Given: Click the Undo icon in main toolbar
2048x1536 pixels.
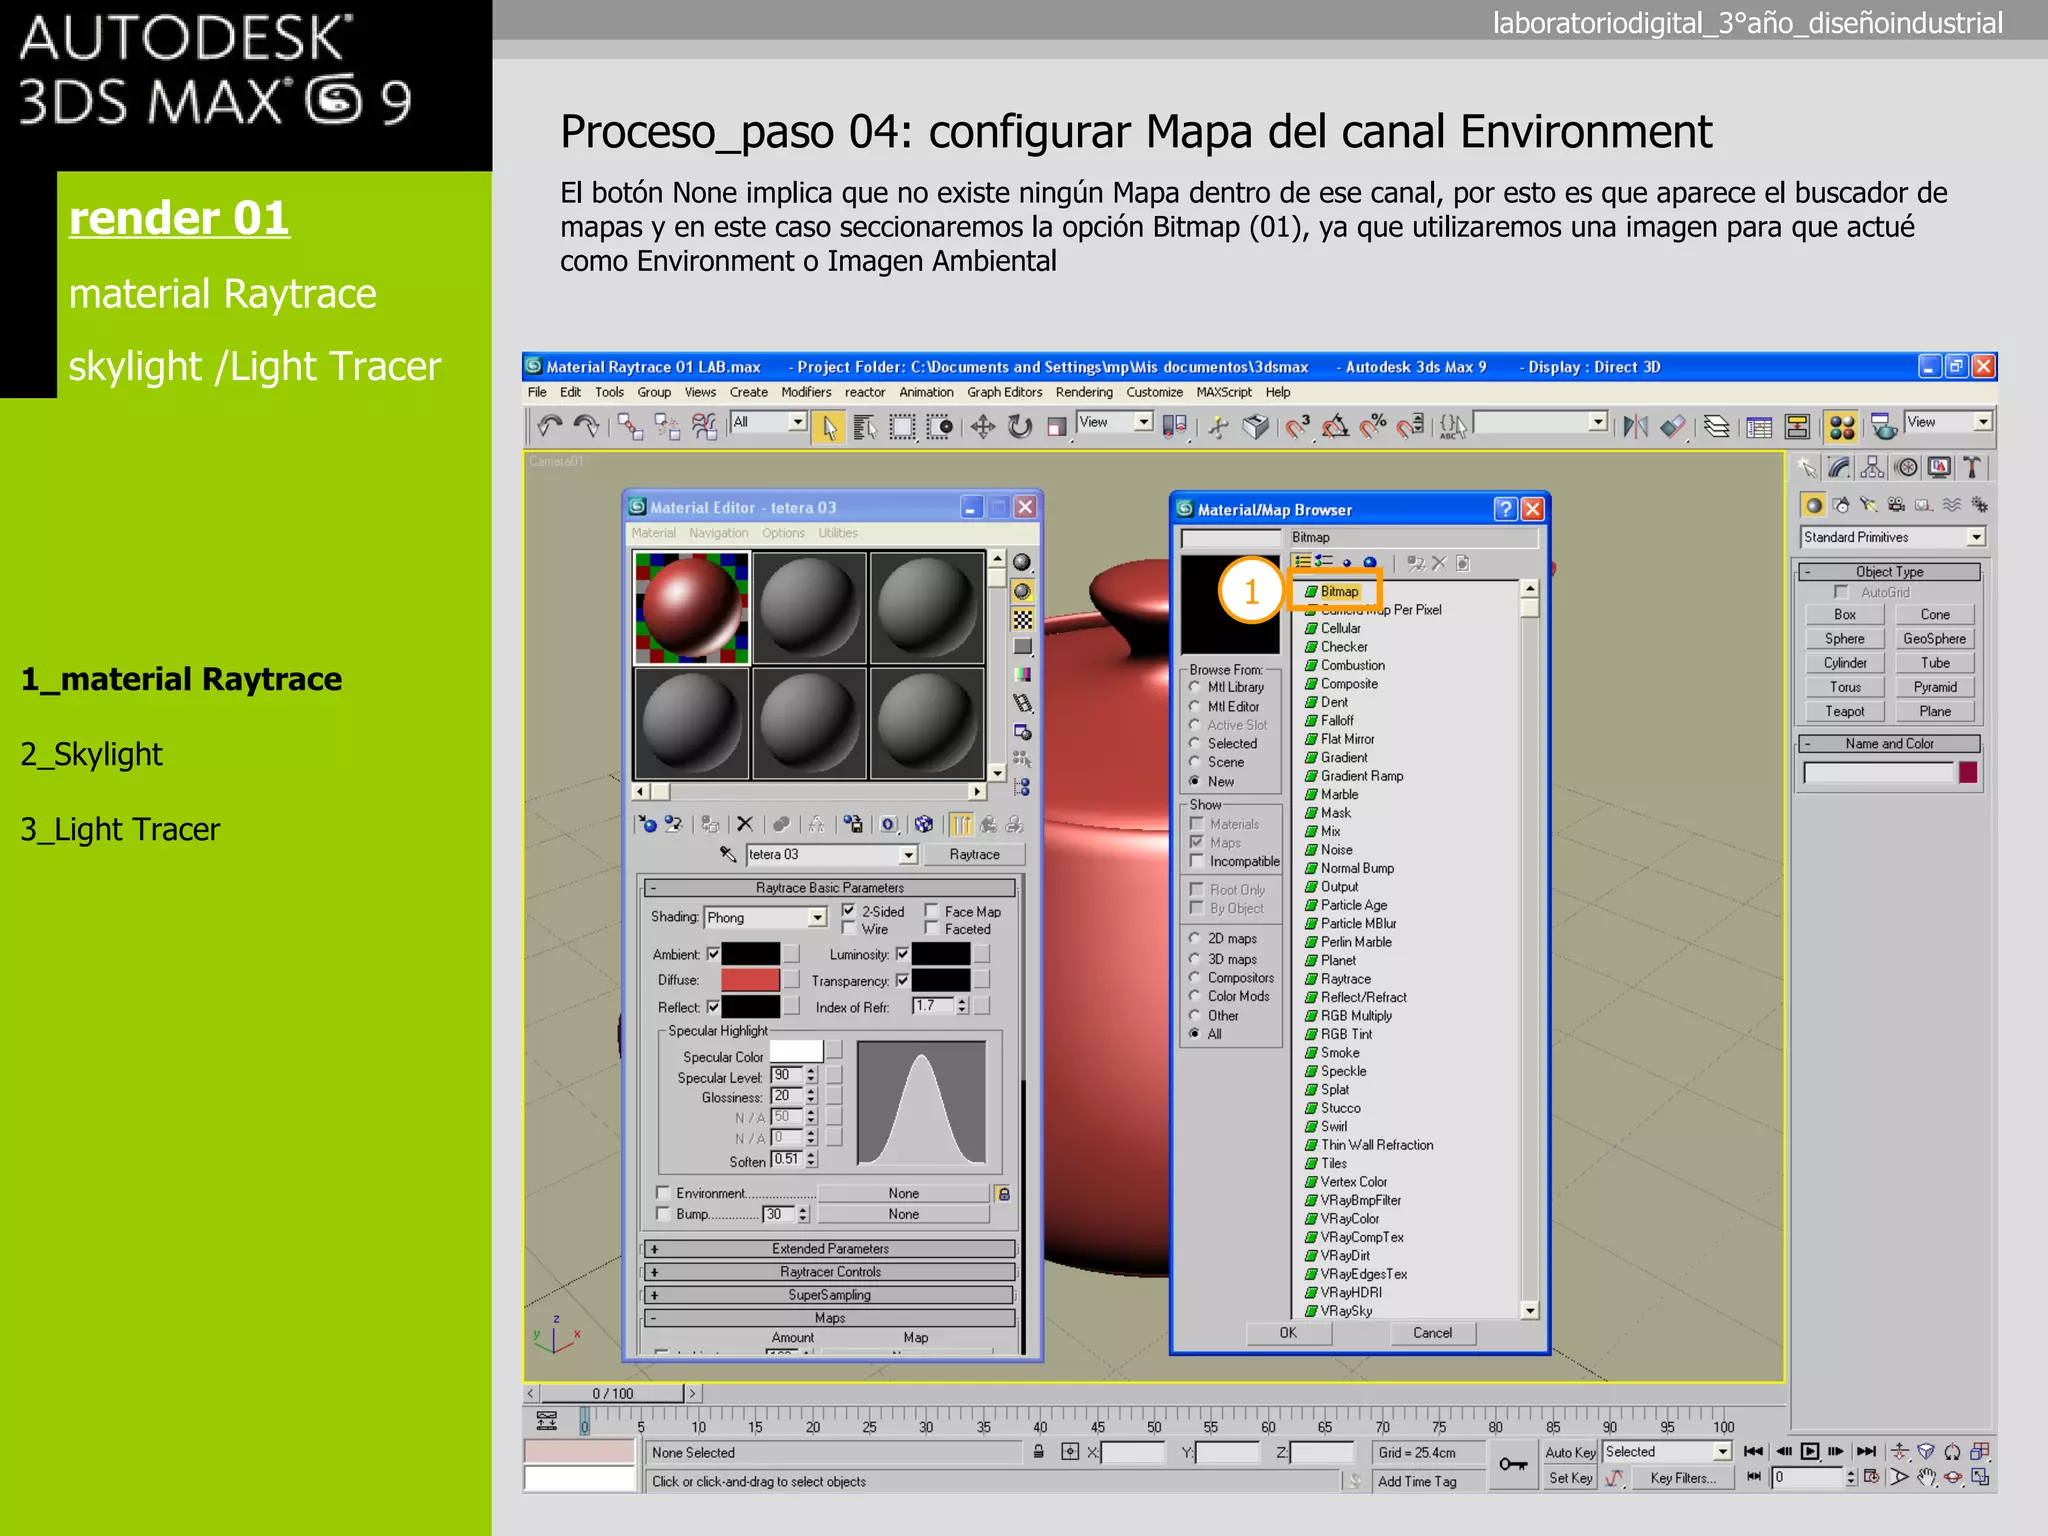Looking at the screenshot, I should (549, 427).
